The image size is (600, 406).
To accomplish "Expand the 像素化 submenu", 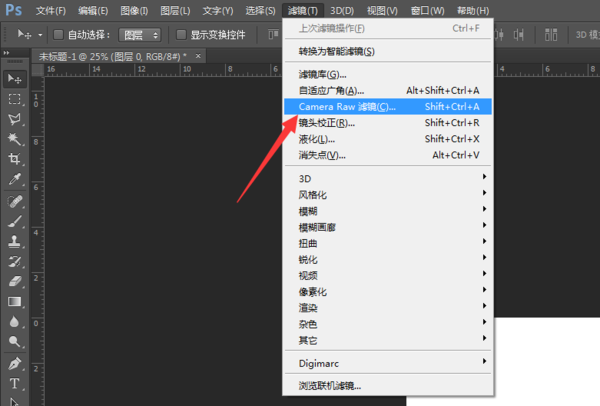I will pyautogui.click(x=388, y=292).
